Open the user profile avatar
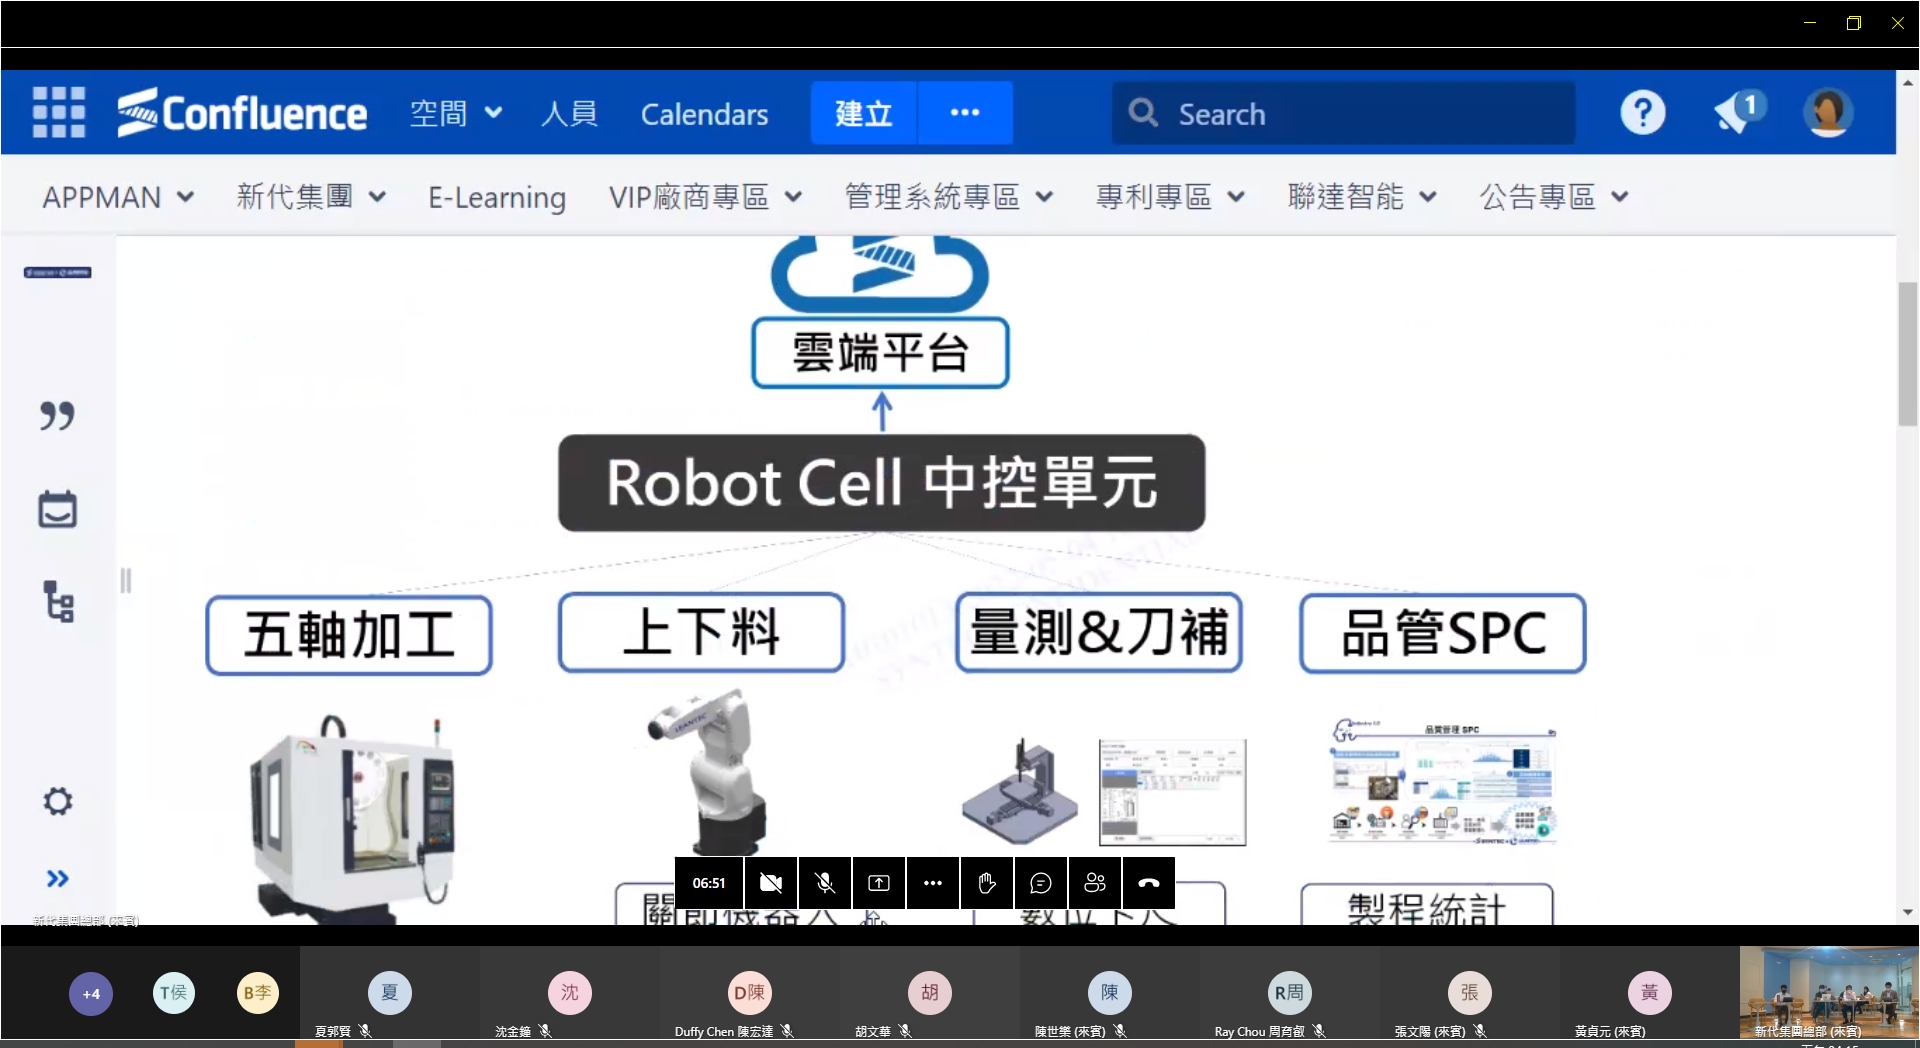The image size is (1920, 1048). [x=1828, y=113]
